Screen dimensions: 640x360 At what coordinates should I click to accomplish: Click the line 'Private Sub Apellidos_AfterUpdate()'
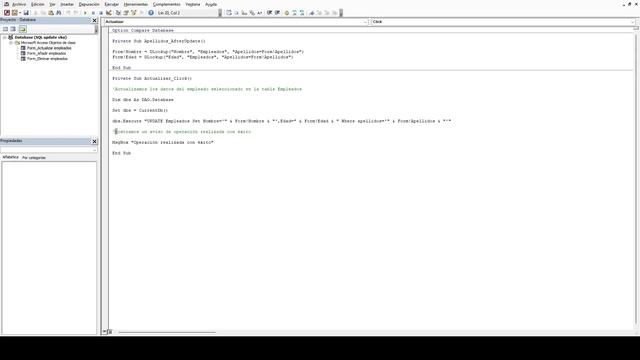[x=159, y=41]
